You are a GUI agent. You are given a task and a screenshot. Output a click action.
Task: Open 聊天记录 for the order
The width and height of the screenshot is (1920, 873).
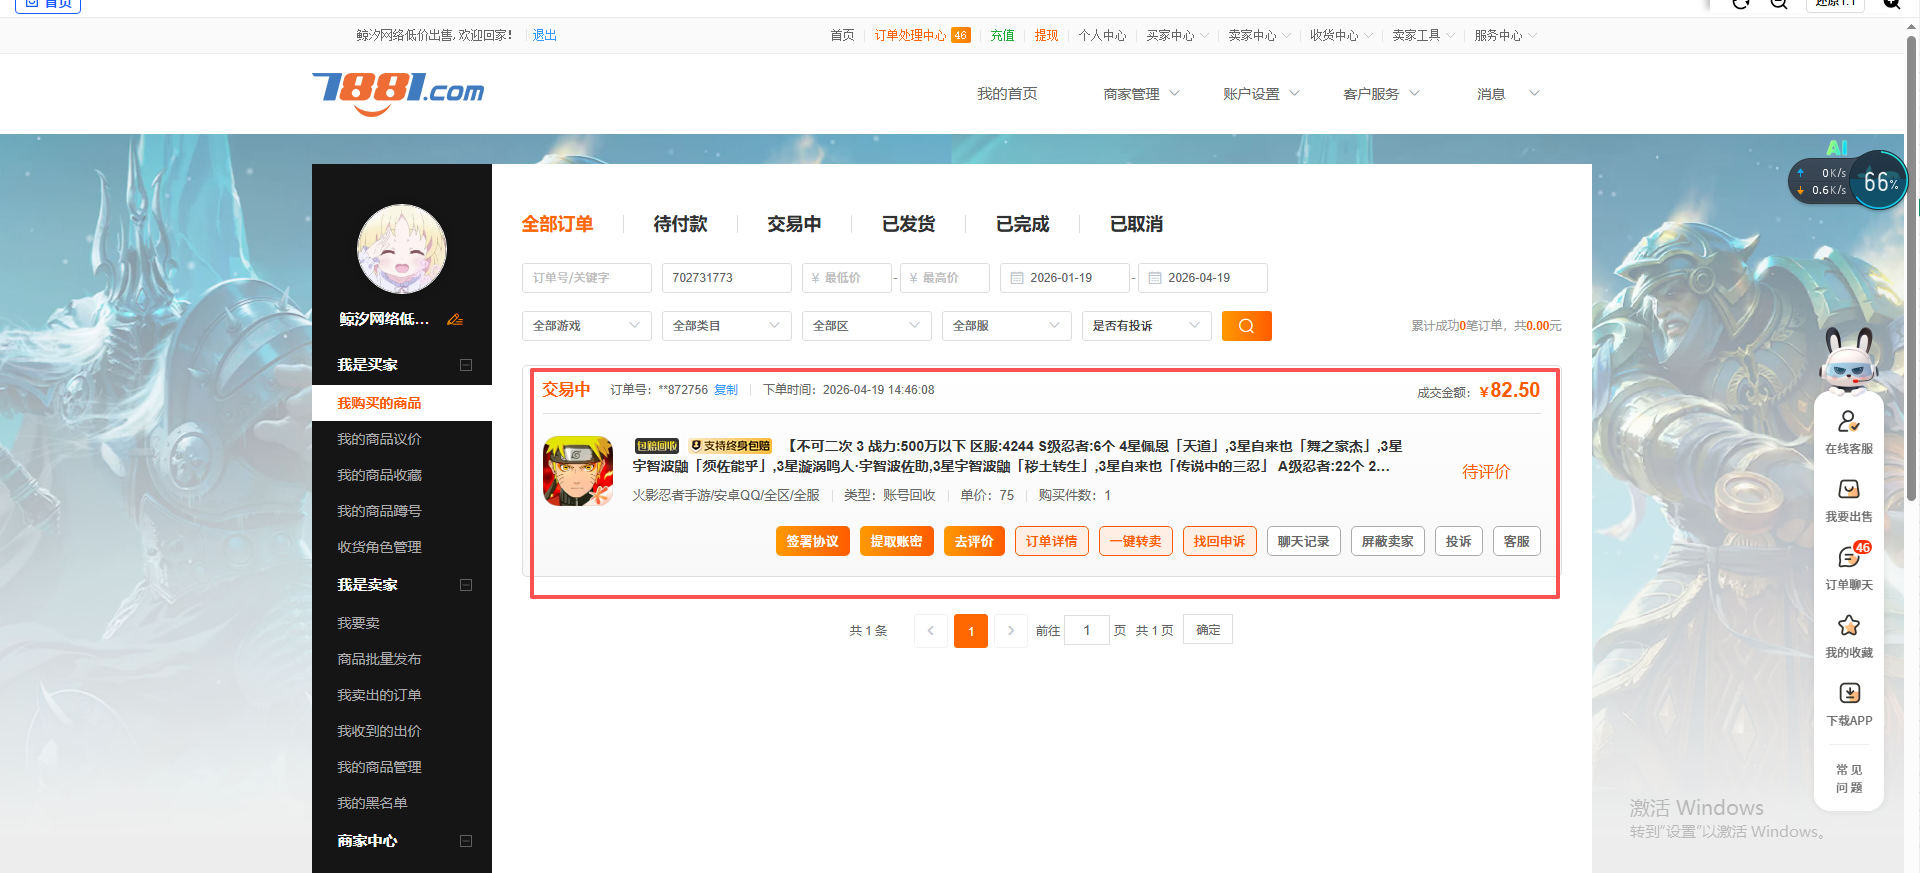point(1304,541)
